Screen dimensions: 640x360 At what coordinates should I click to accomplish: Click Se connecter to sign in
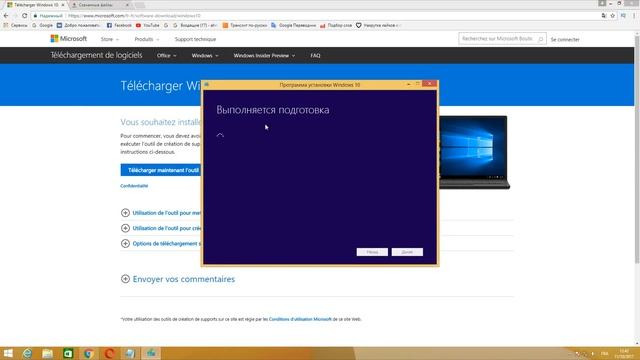[x=565, y=40]
